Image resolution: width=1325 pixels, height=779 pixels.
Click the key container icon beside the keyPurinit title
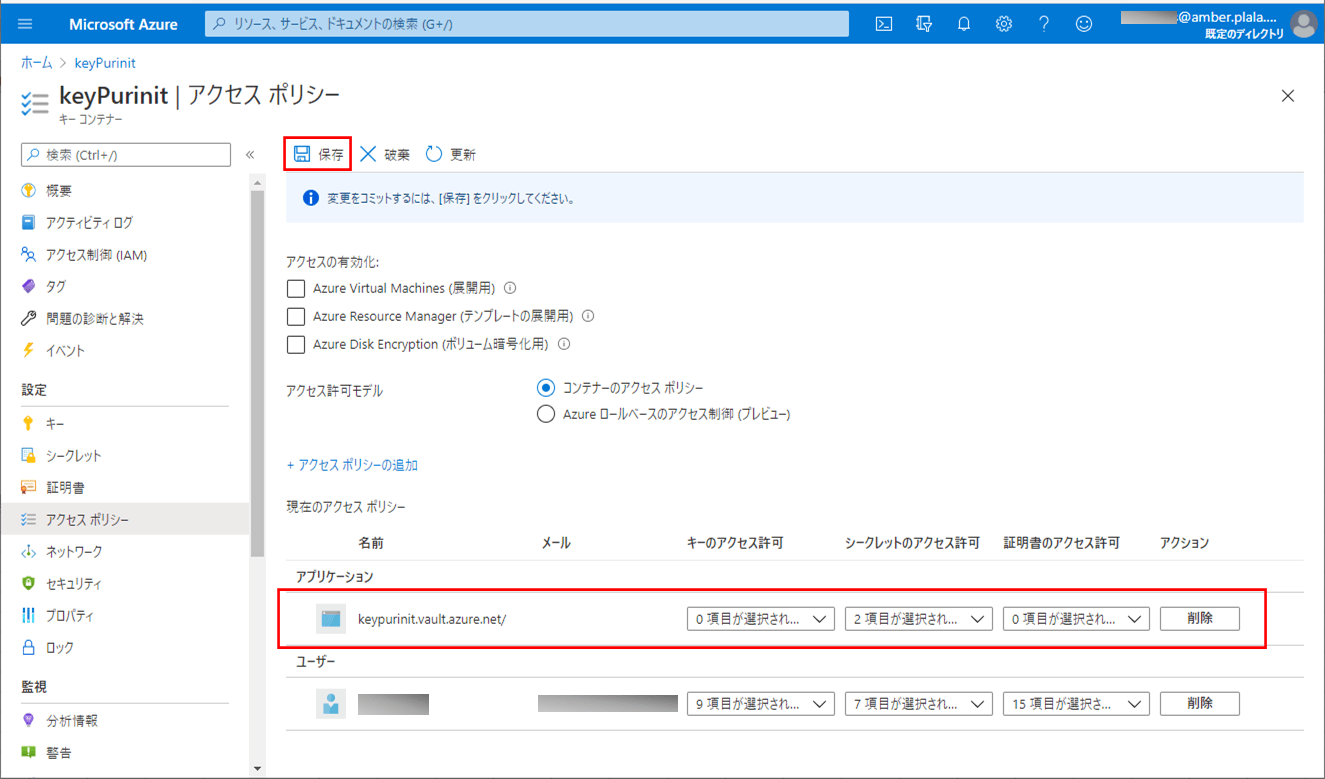coord(34,102)
